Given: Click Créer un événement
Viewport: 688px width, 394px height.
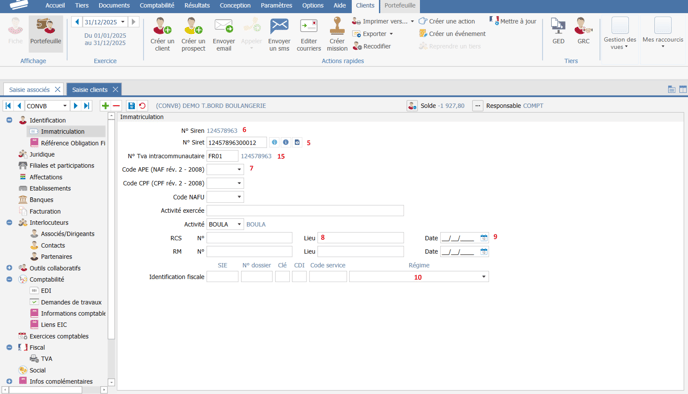Looking at the screenshot, I should click(x=452, y=33).
